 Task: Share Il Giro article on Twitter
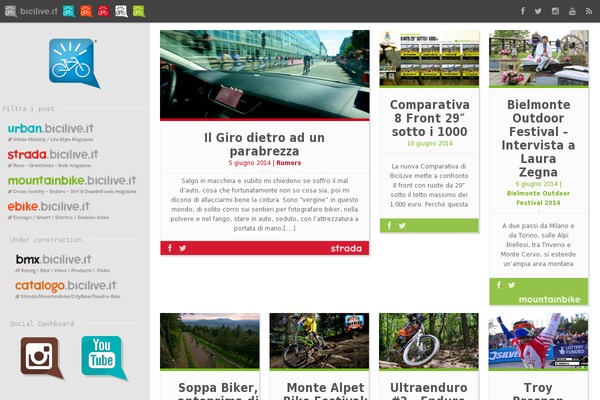183,248
